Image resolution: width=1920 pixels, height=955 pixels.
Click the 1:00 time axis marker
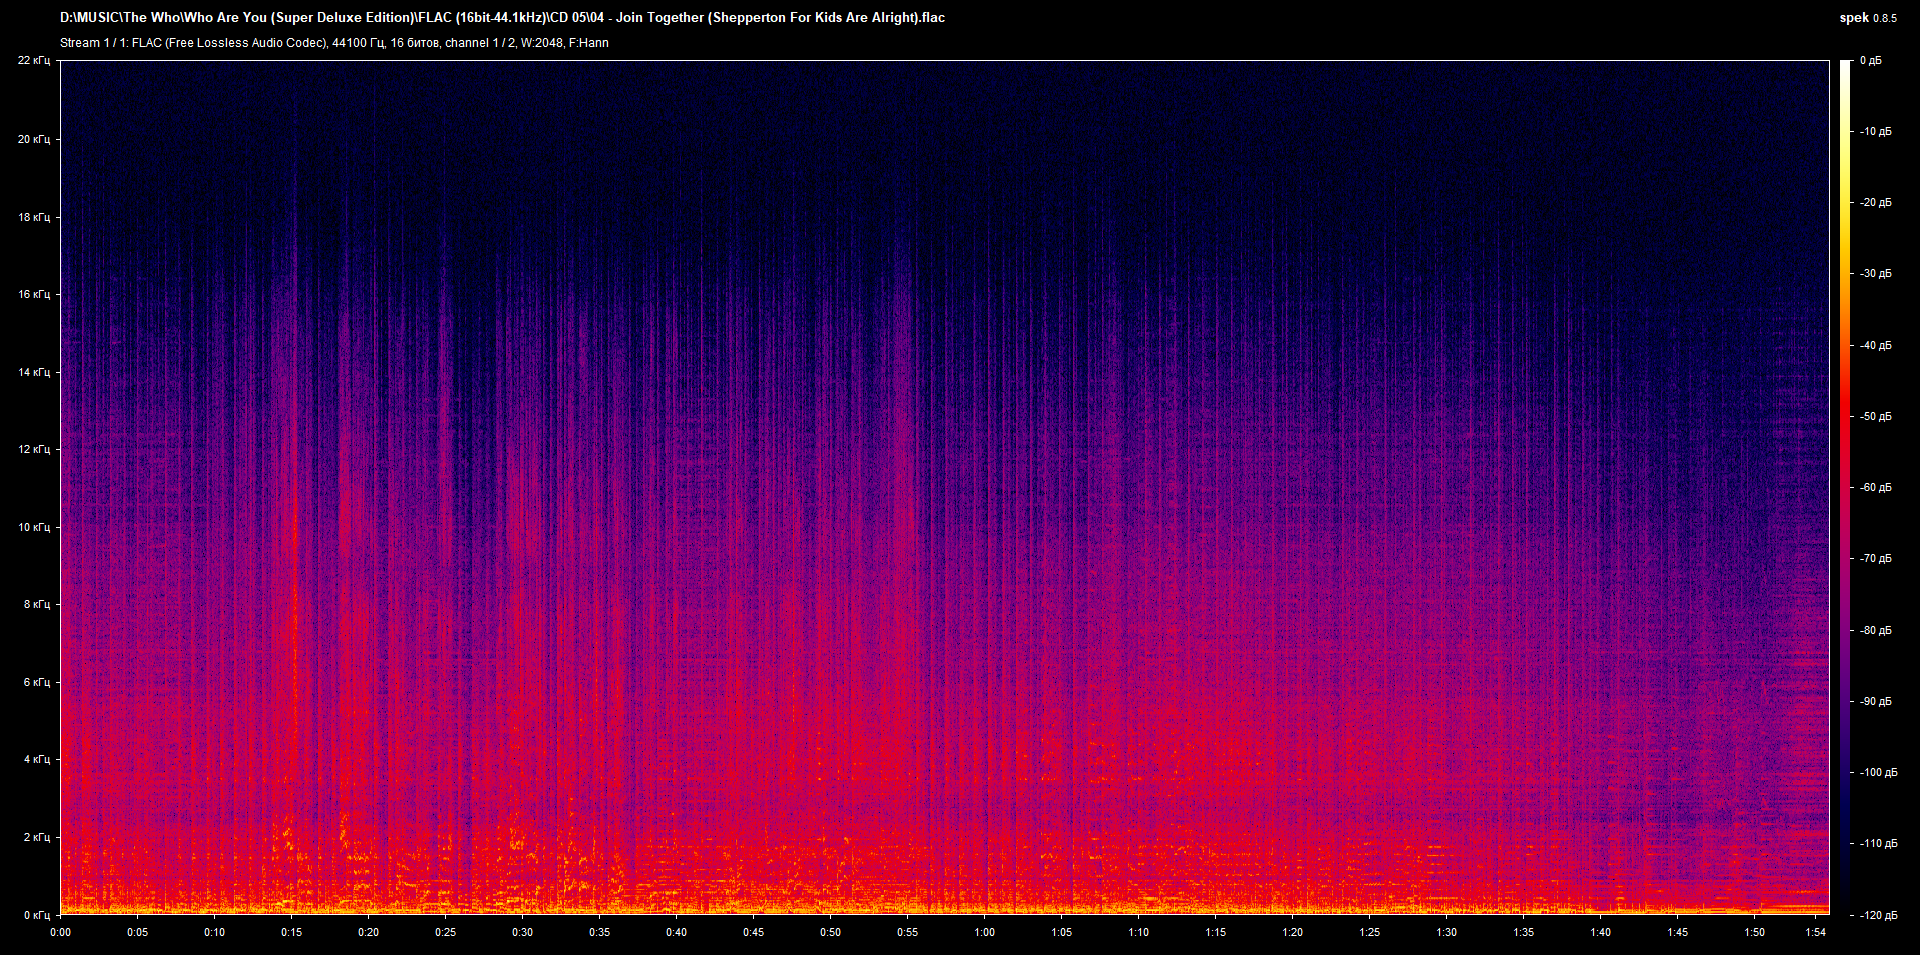[x=984, y=932]
